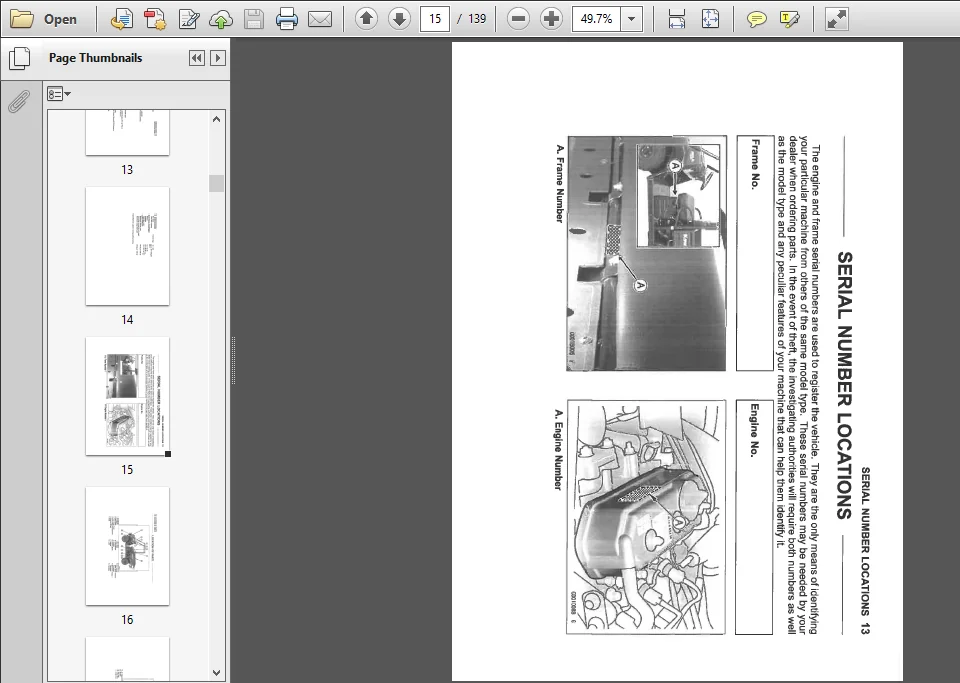
Task: Zoom in with the plus button
Action: point(551,19)
